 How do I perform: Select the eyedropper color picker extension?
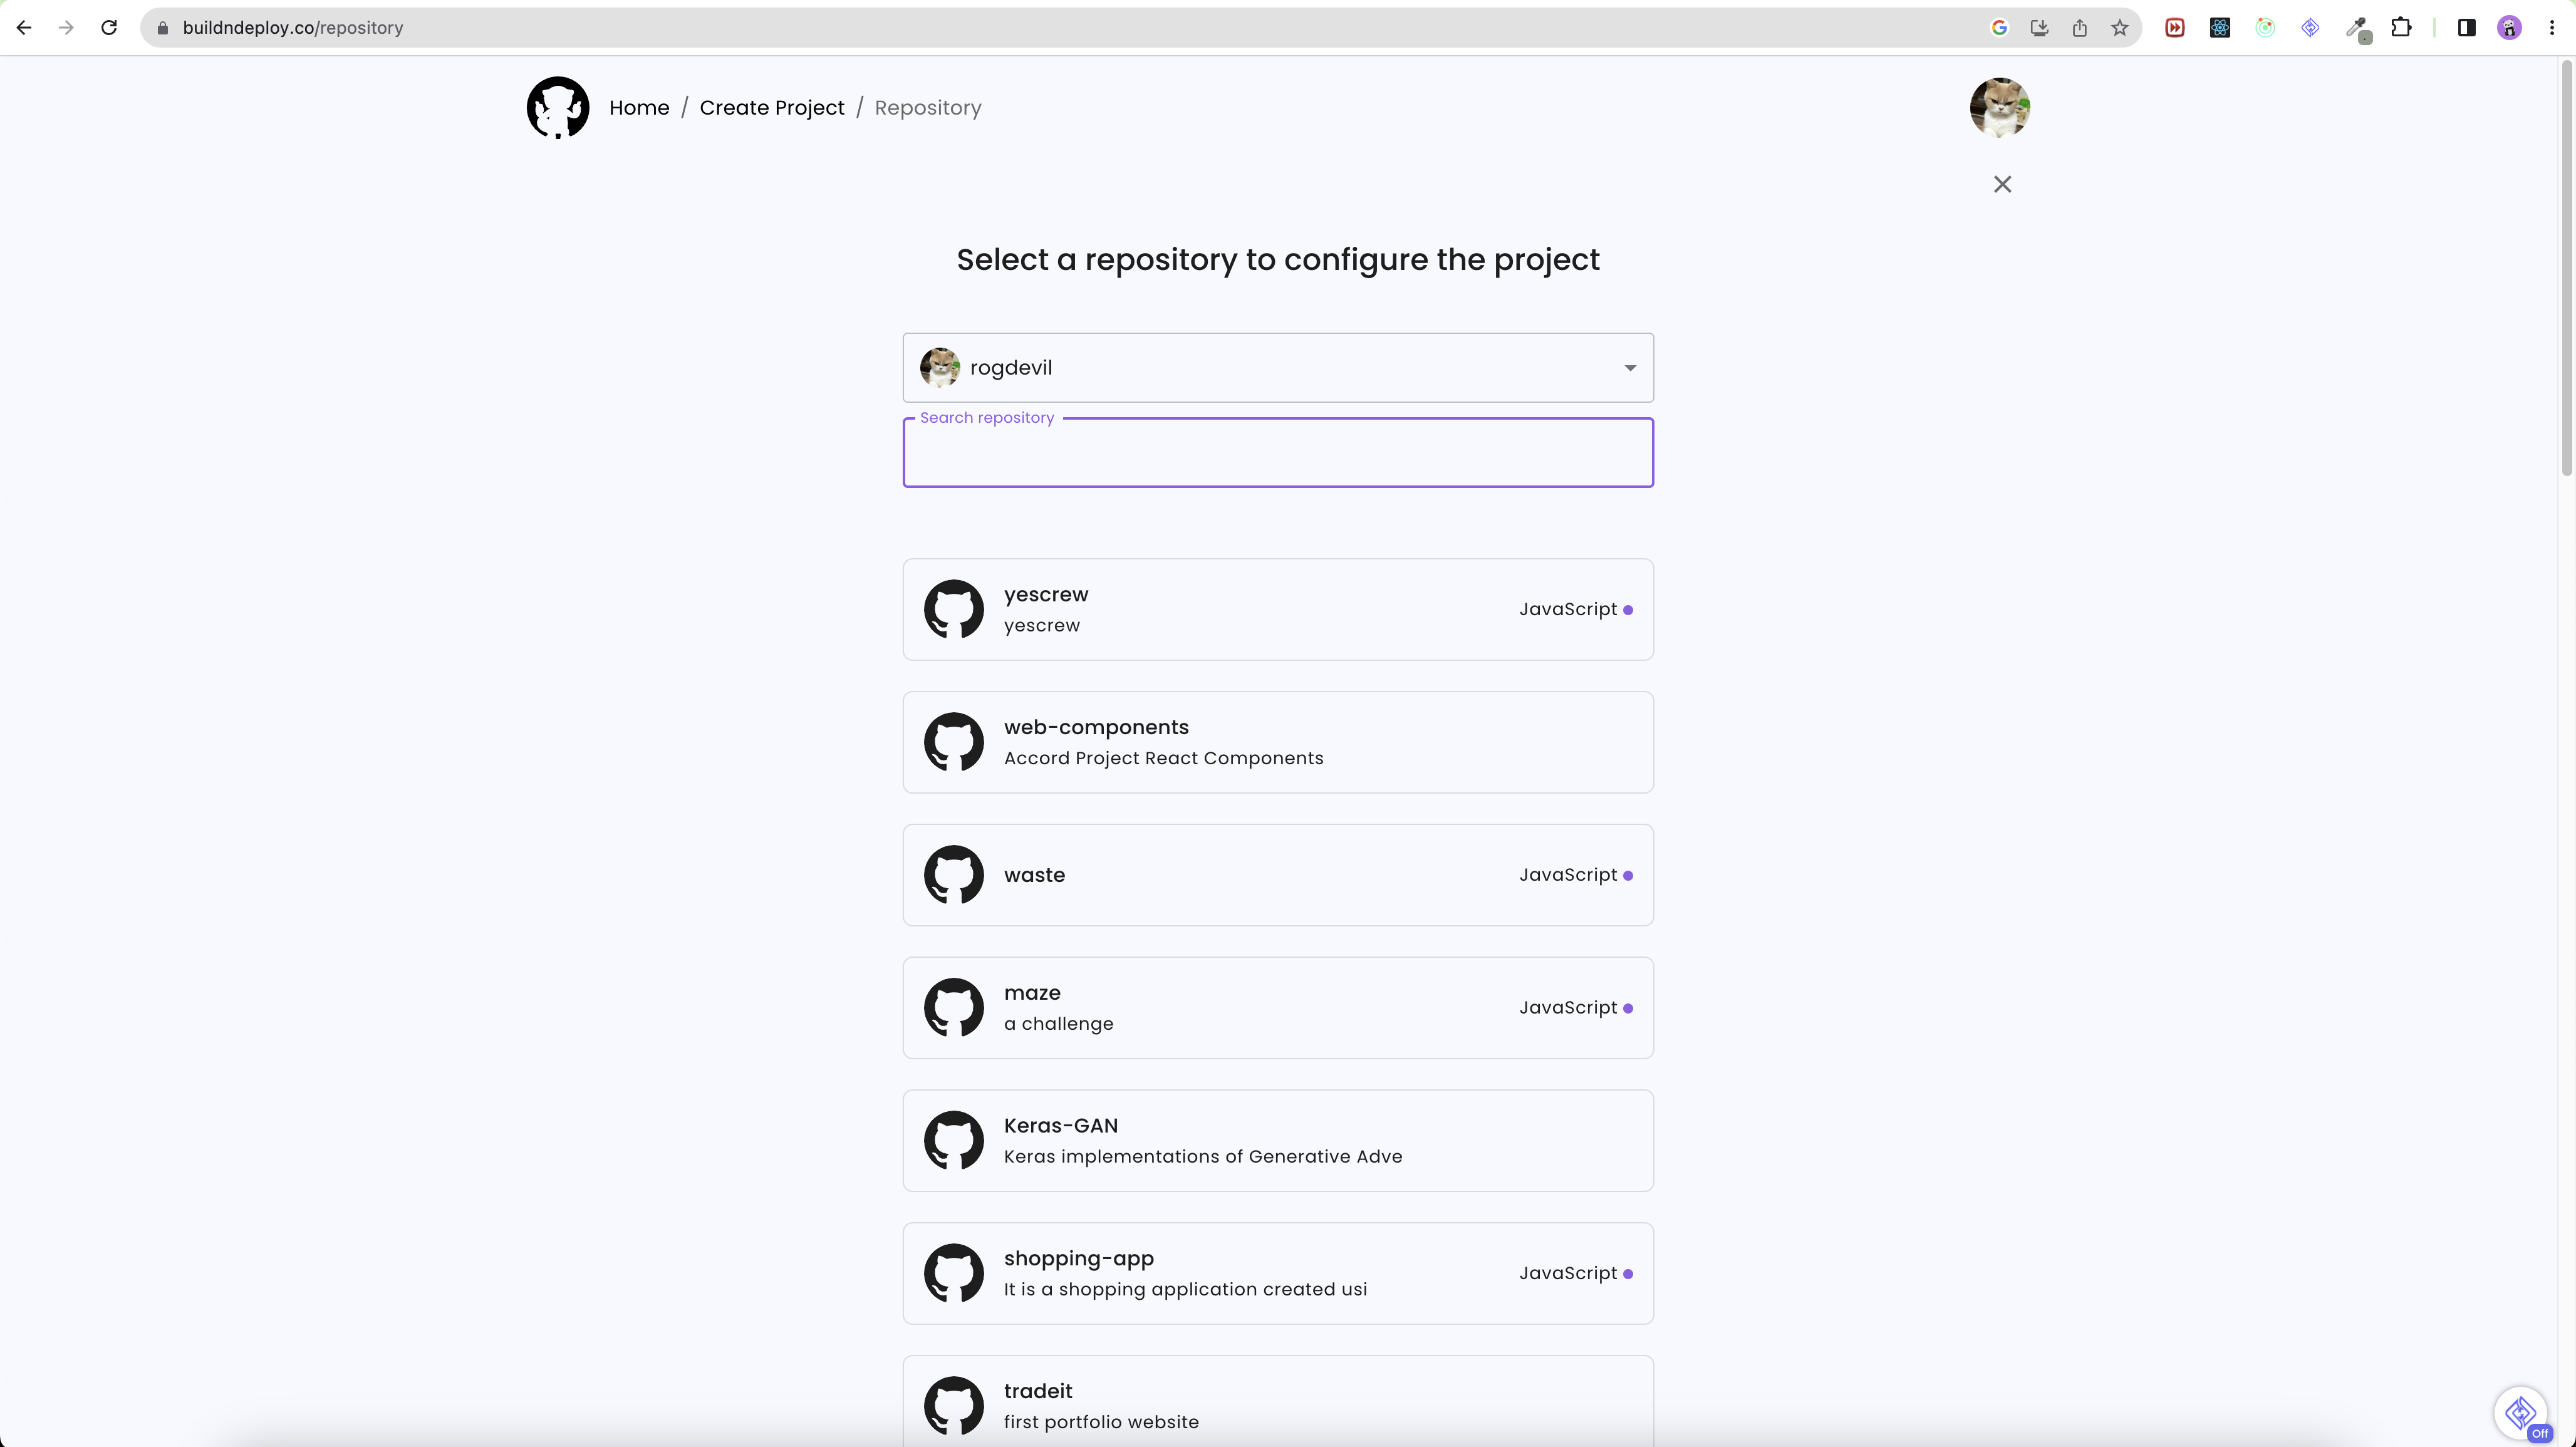2358,27
